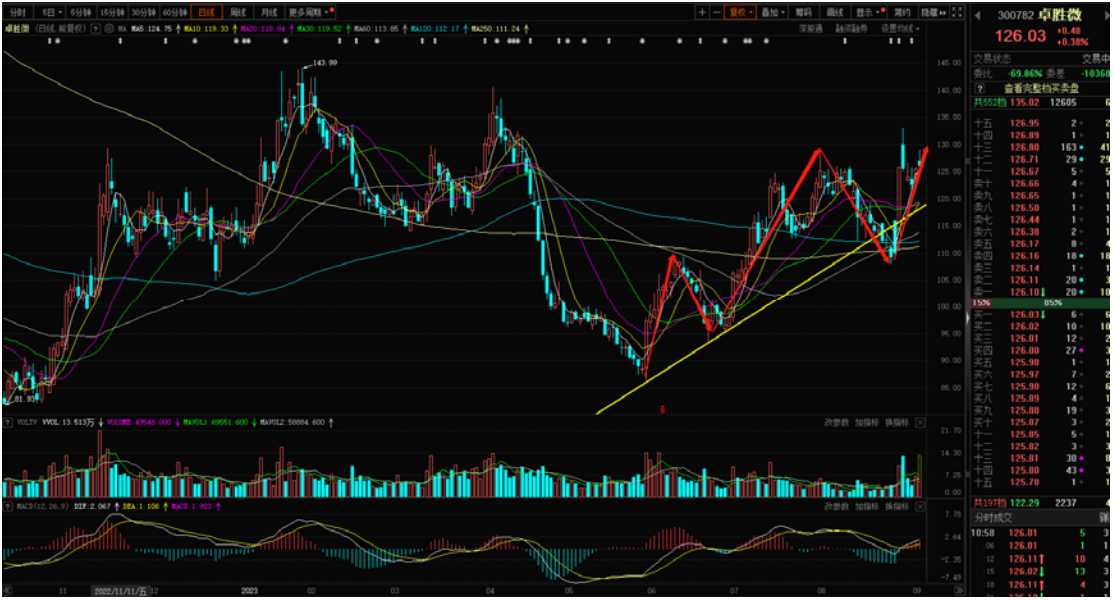Click the MA10:119.33 indicator label

[207, 28]
